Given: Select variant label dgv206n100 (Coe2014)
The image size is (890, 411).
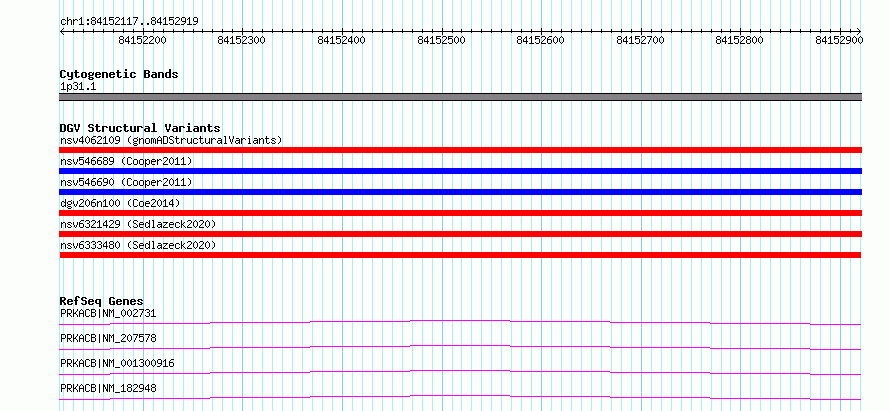Looking at the screenshot, I should click(119, 203).
